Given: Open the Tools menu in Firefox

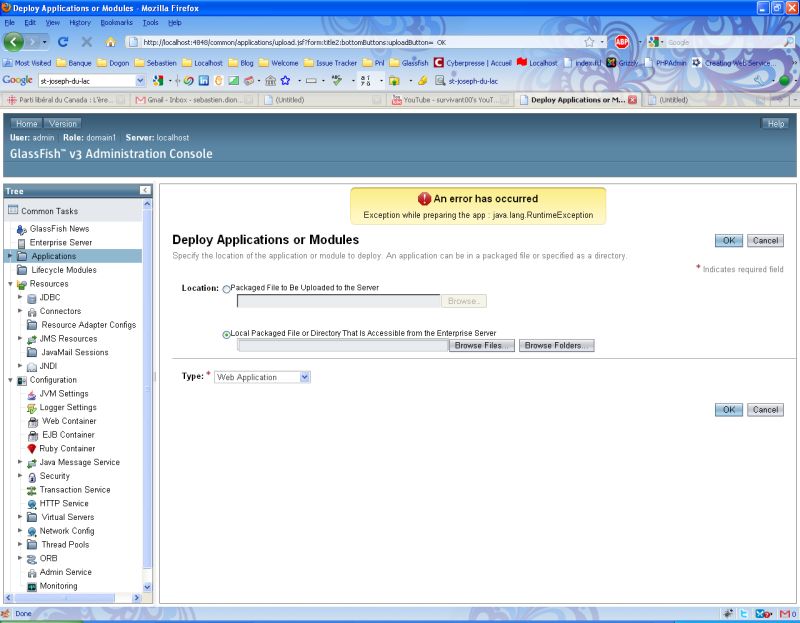Looking at the screenshot, I should pyautogui.click(x=150, y=22).
